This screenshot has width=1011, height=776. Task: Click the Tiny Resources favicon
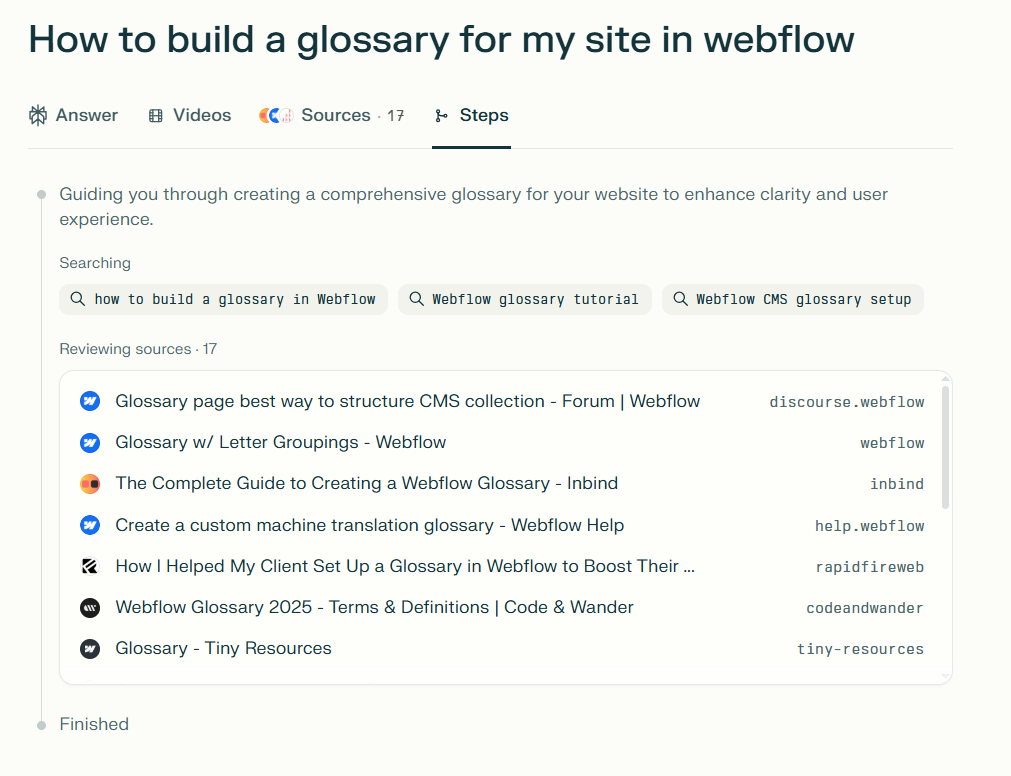click(90, 648)
